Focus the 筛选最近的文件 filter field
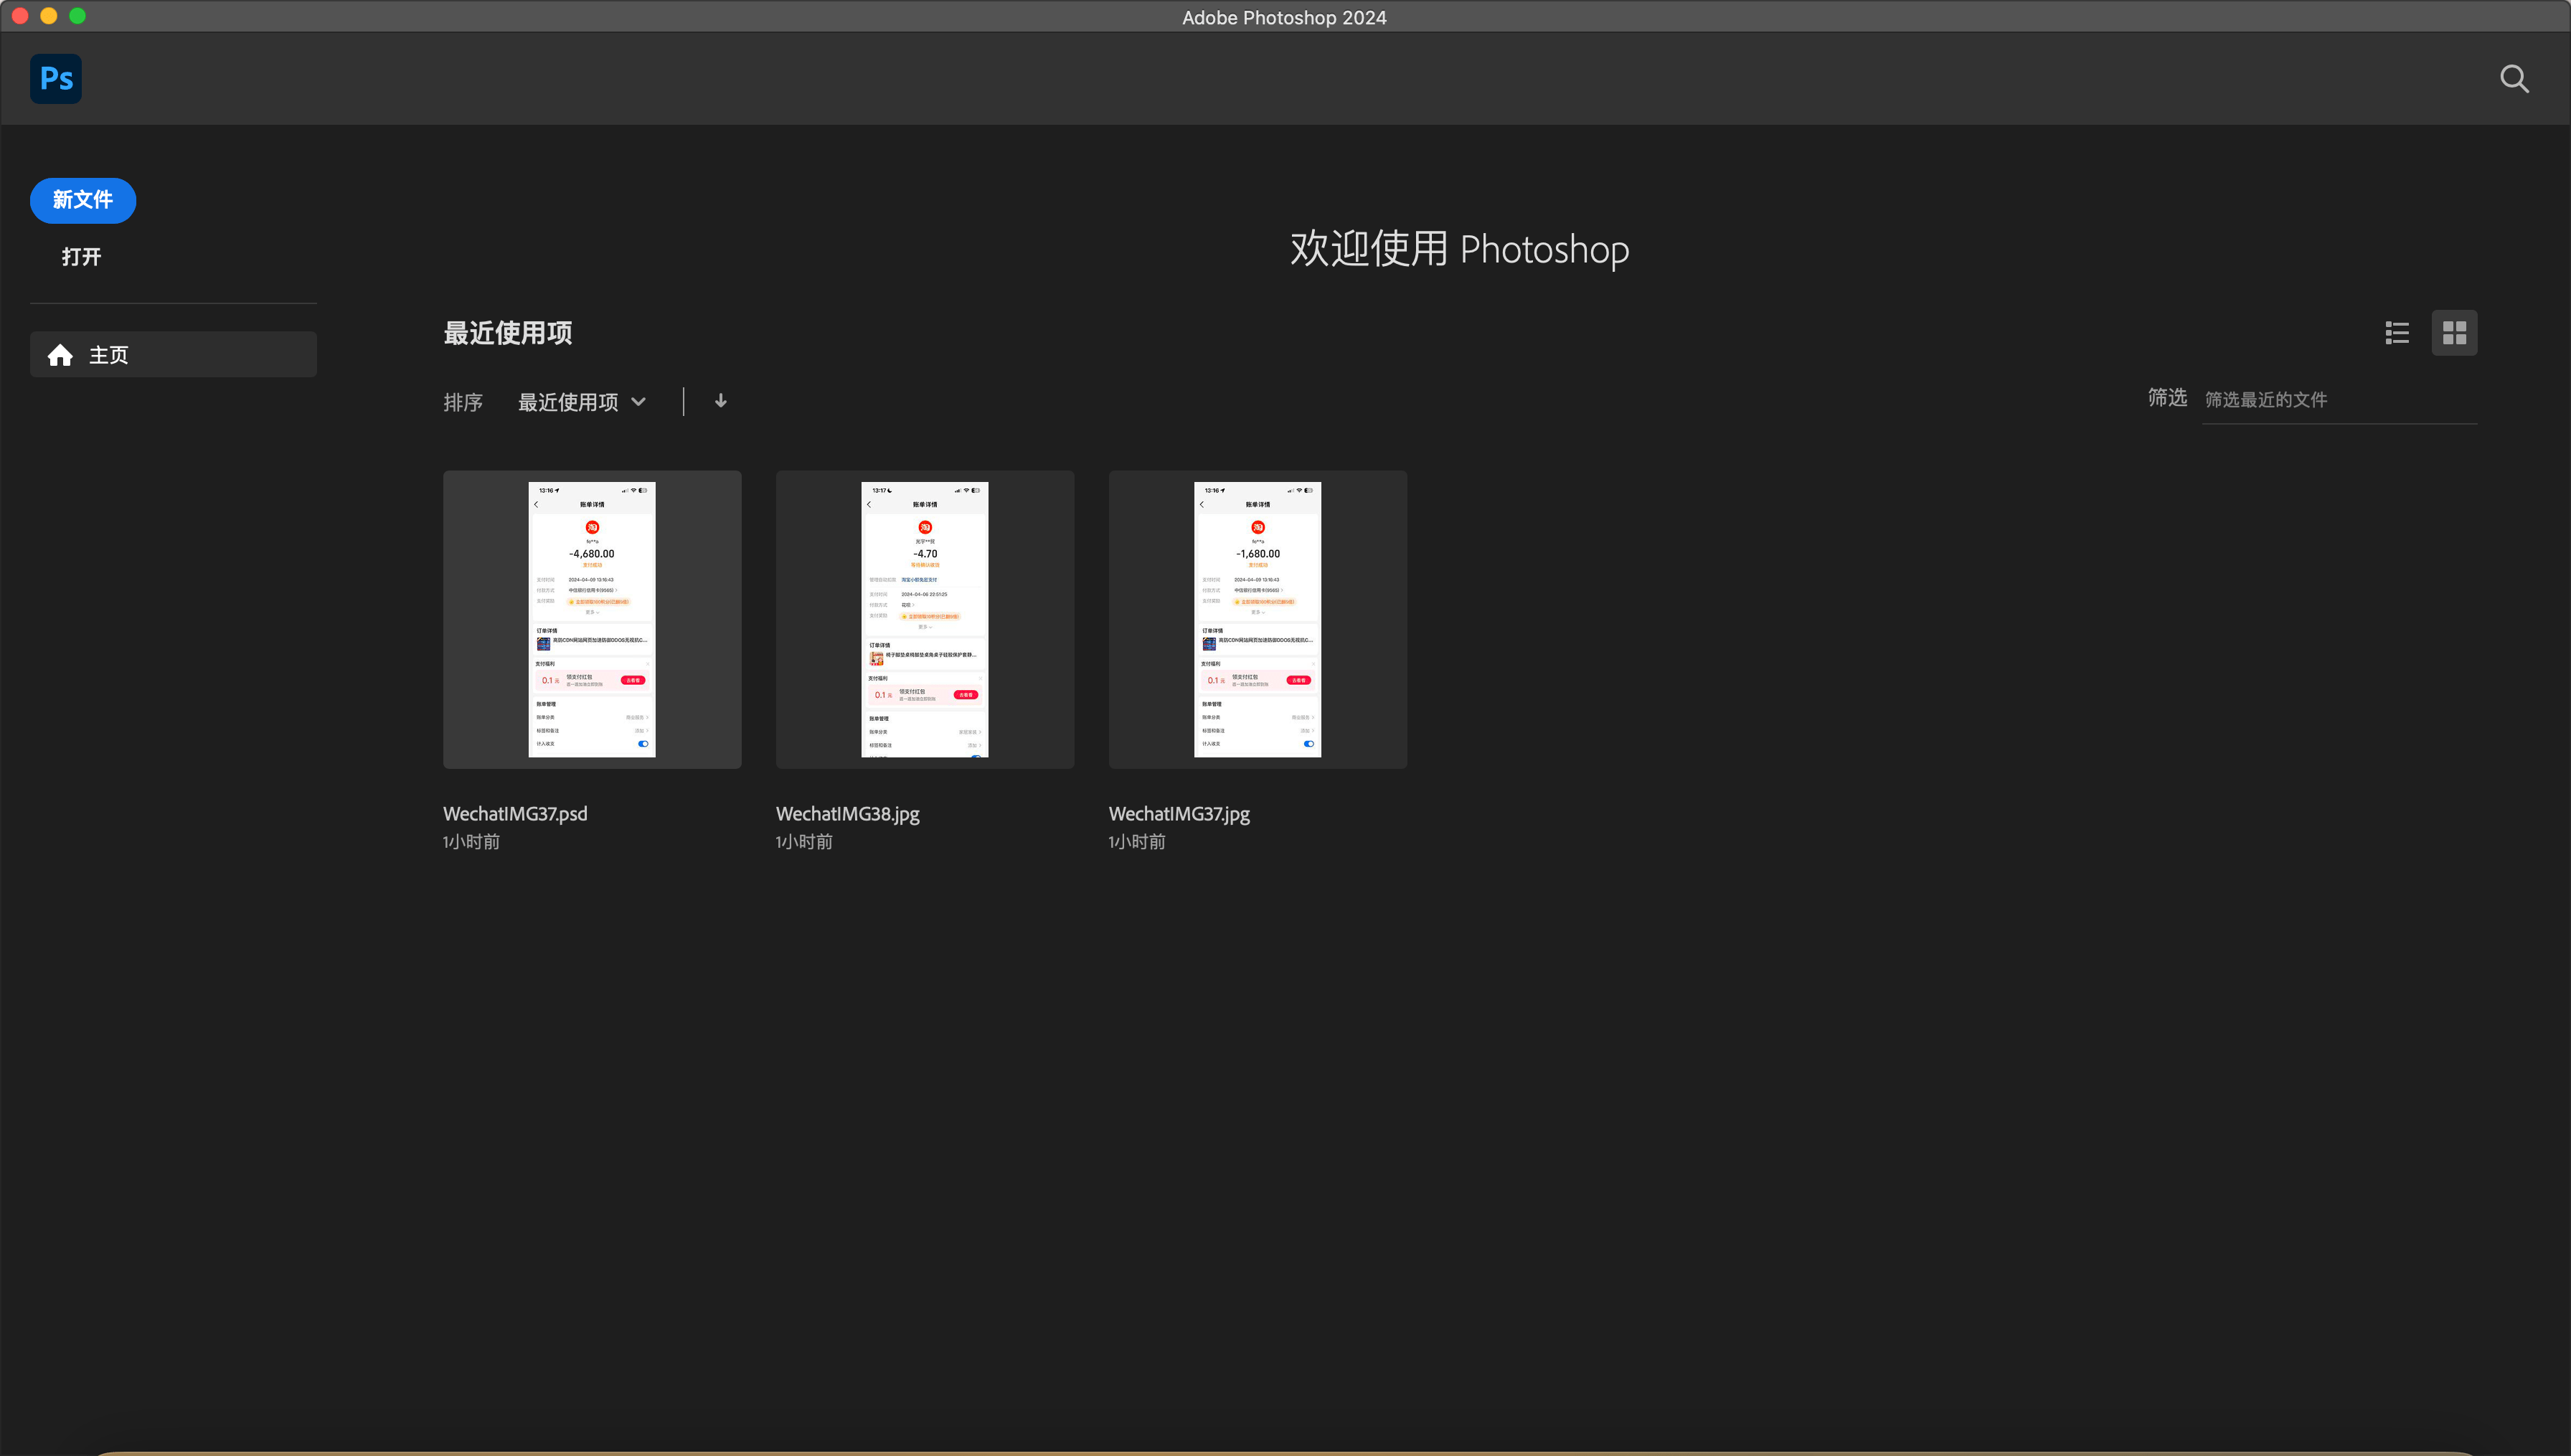 (x=2339, y=400)
